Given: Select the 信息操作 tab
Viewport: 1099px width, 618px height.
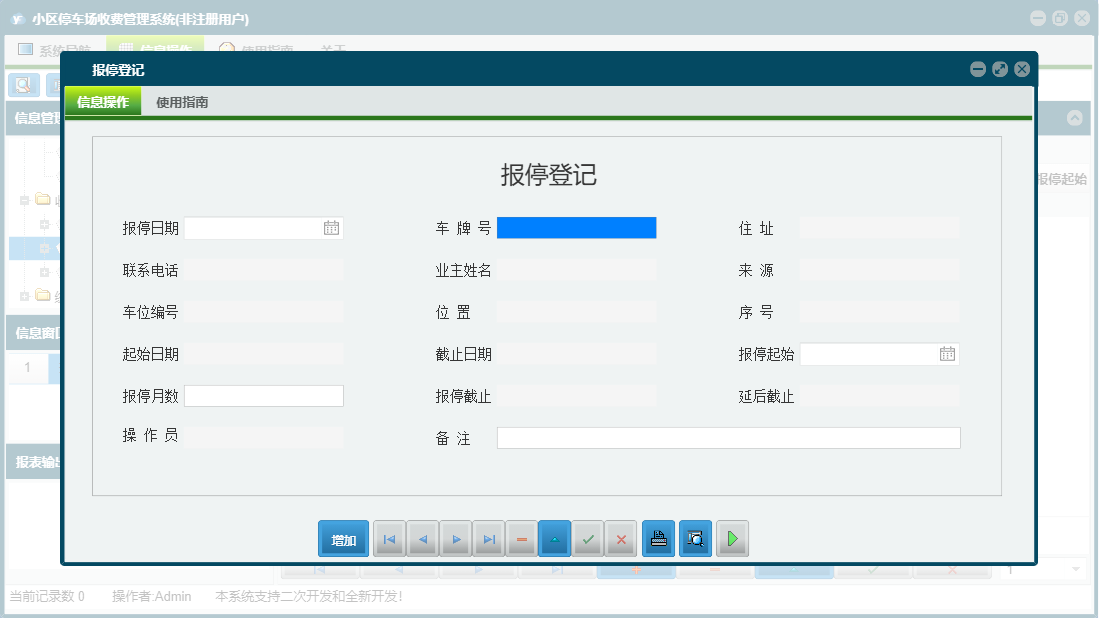Looking at the screenshot, I should (103, 101).
